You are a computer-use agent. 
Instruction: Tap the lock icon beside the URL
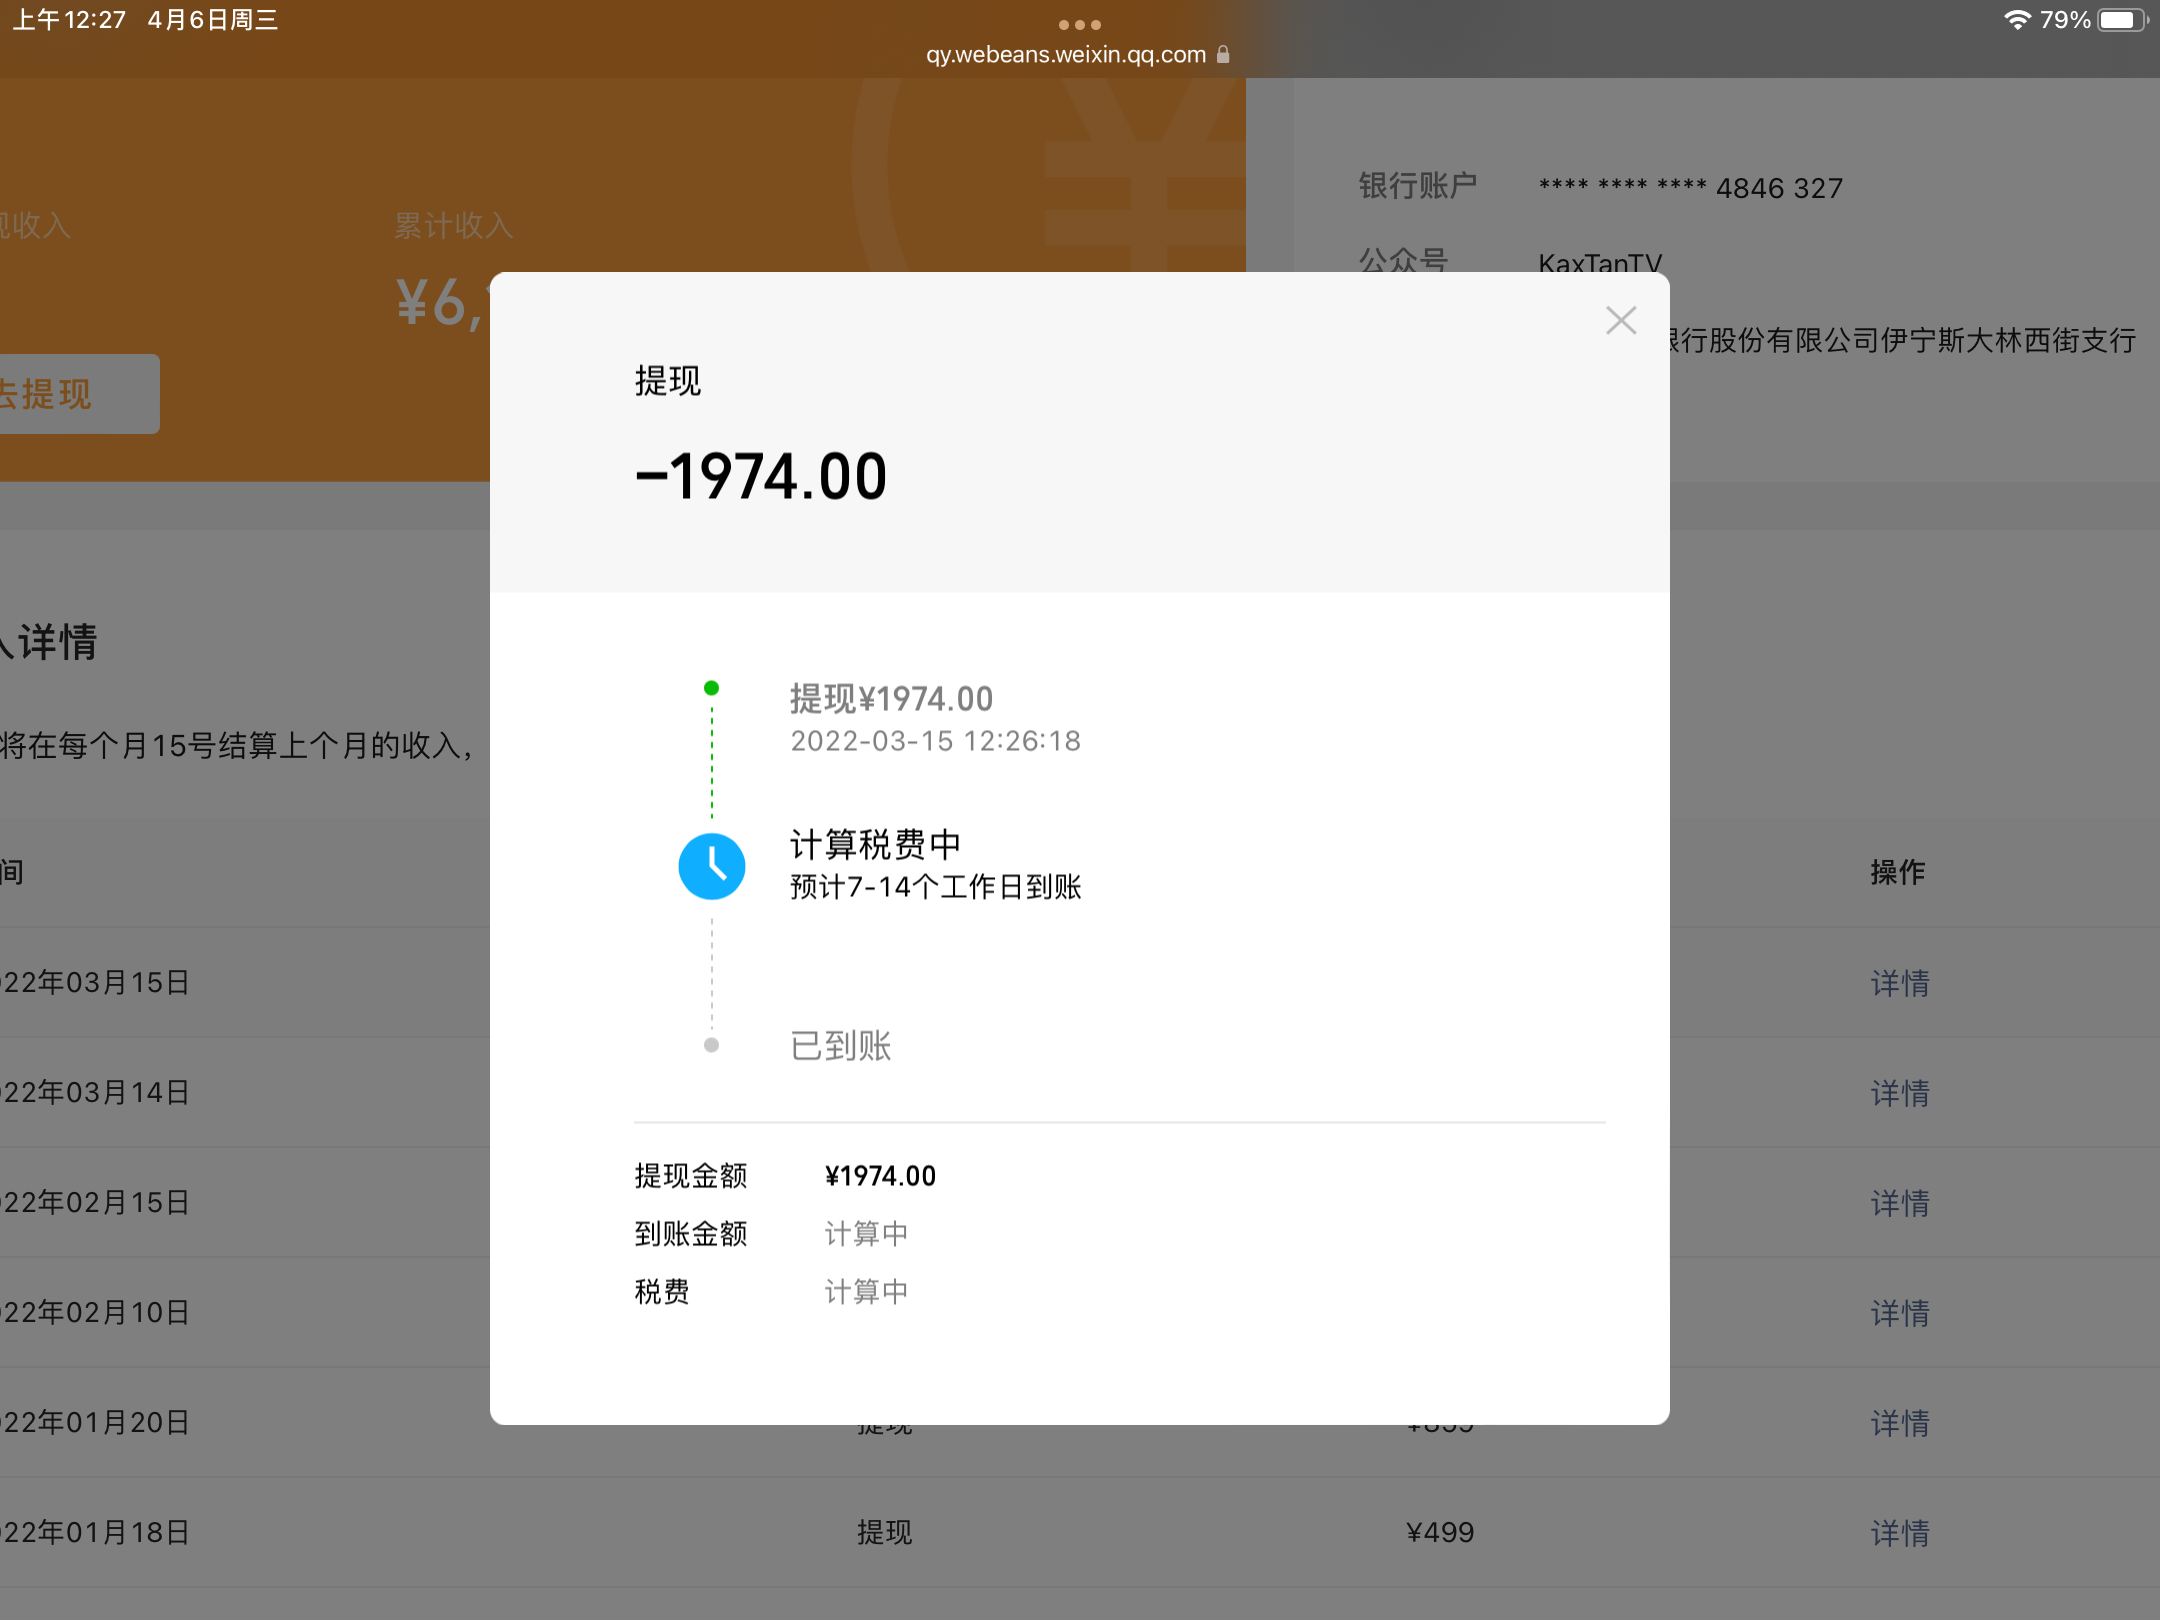[1223, 54]
